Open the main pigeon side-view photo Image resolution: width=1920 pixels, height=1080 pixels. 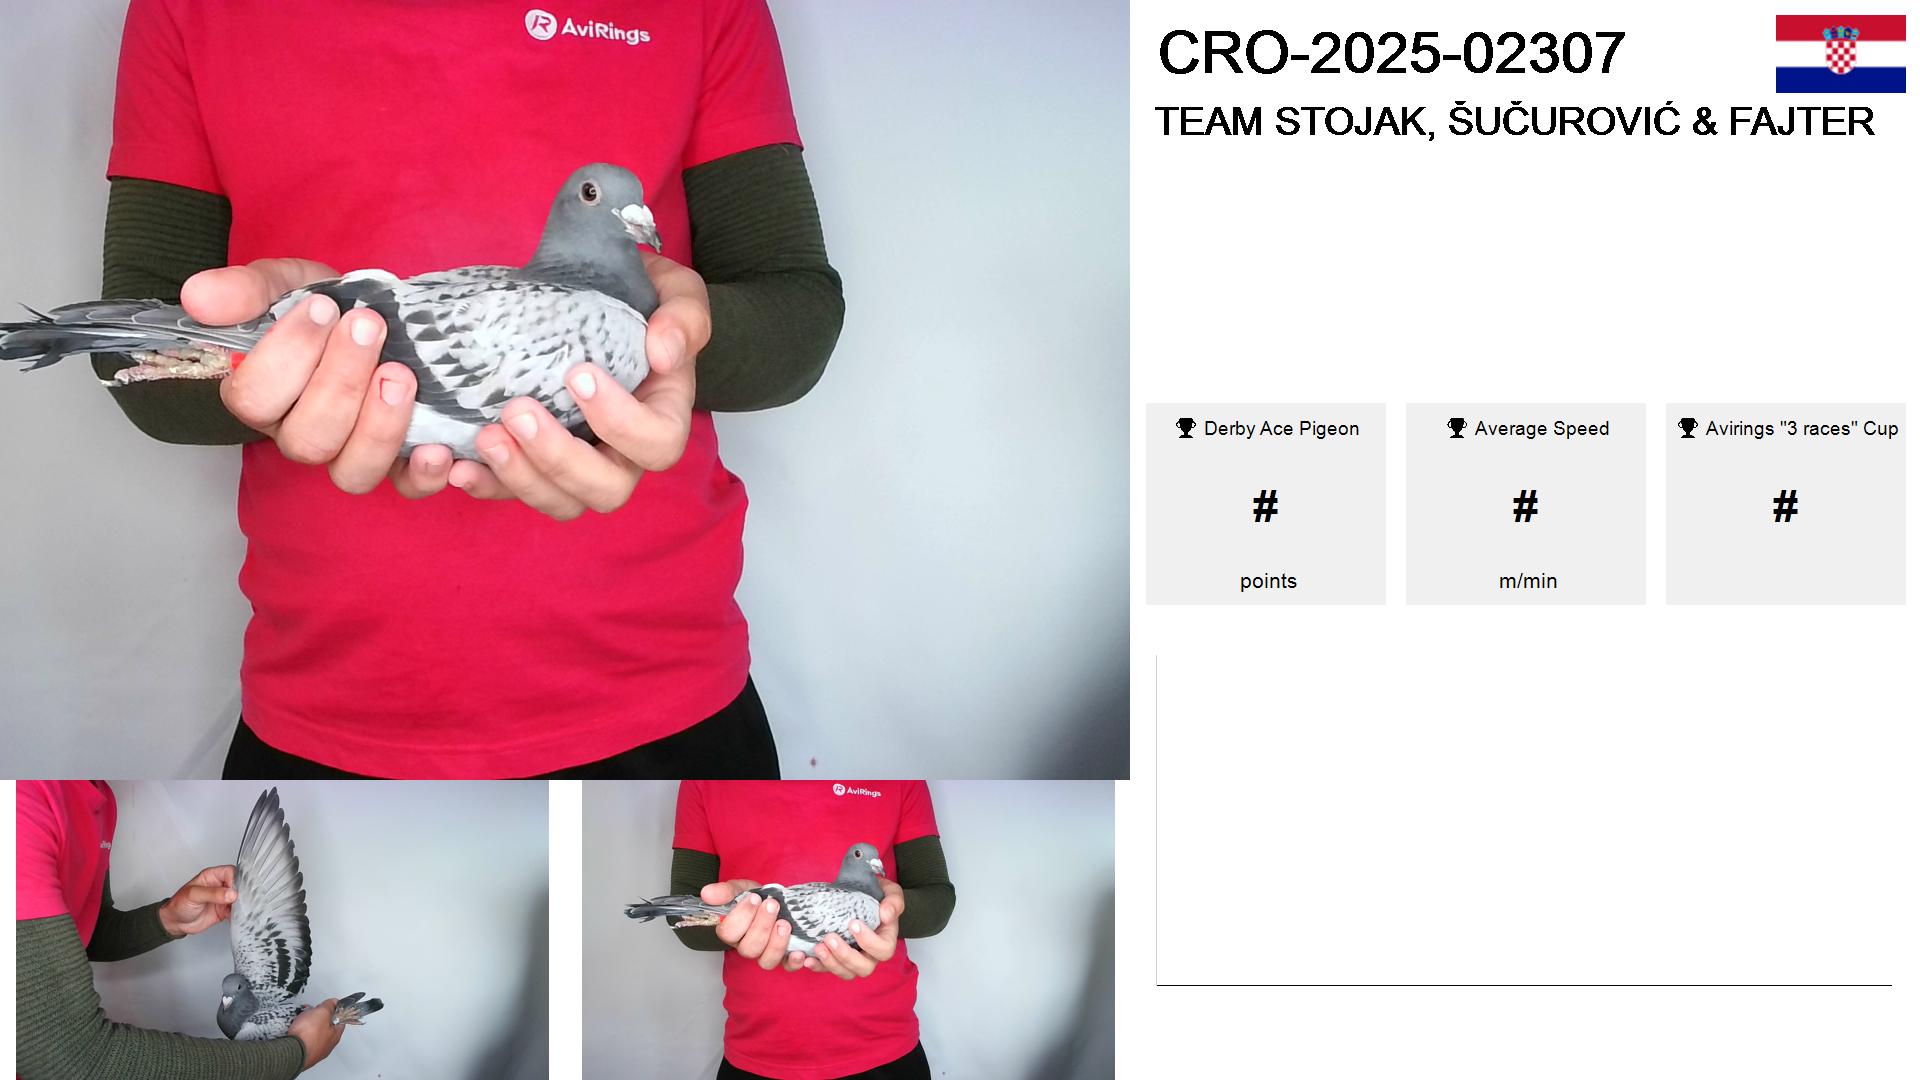565,390
